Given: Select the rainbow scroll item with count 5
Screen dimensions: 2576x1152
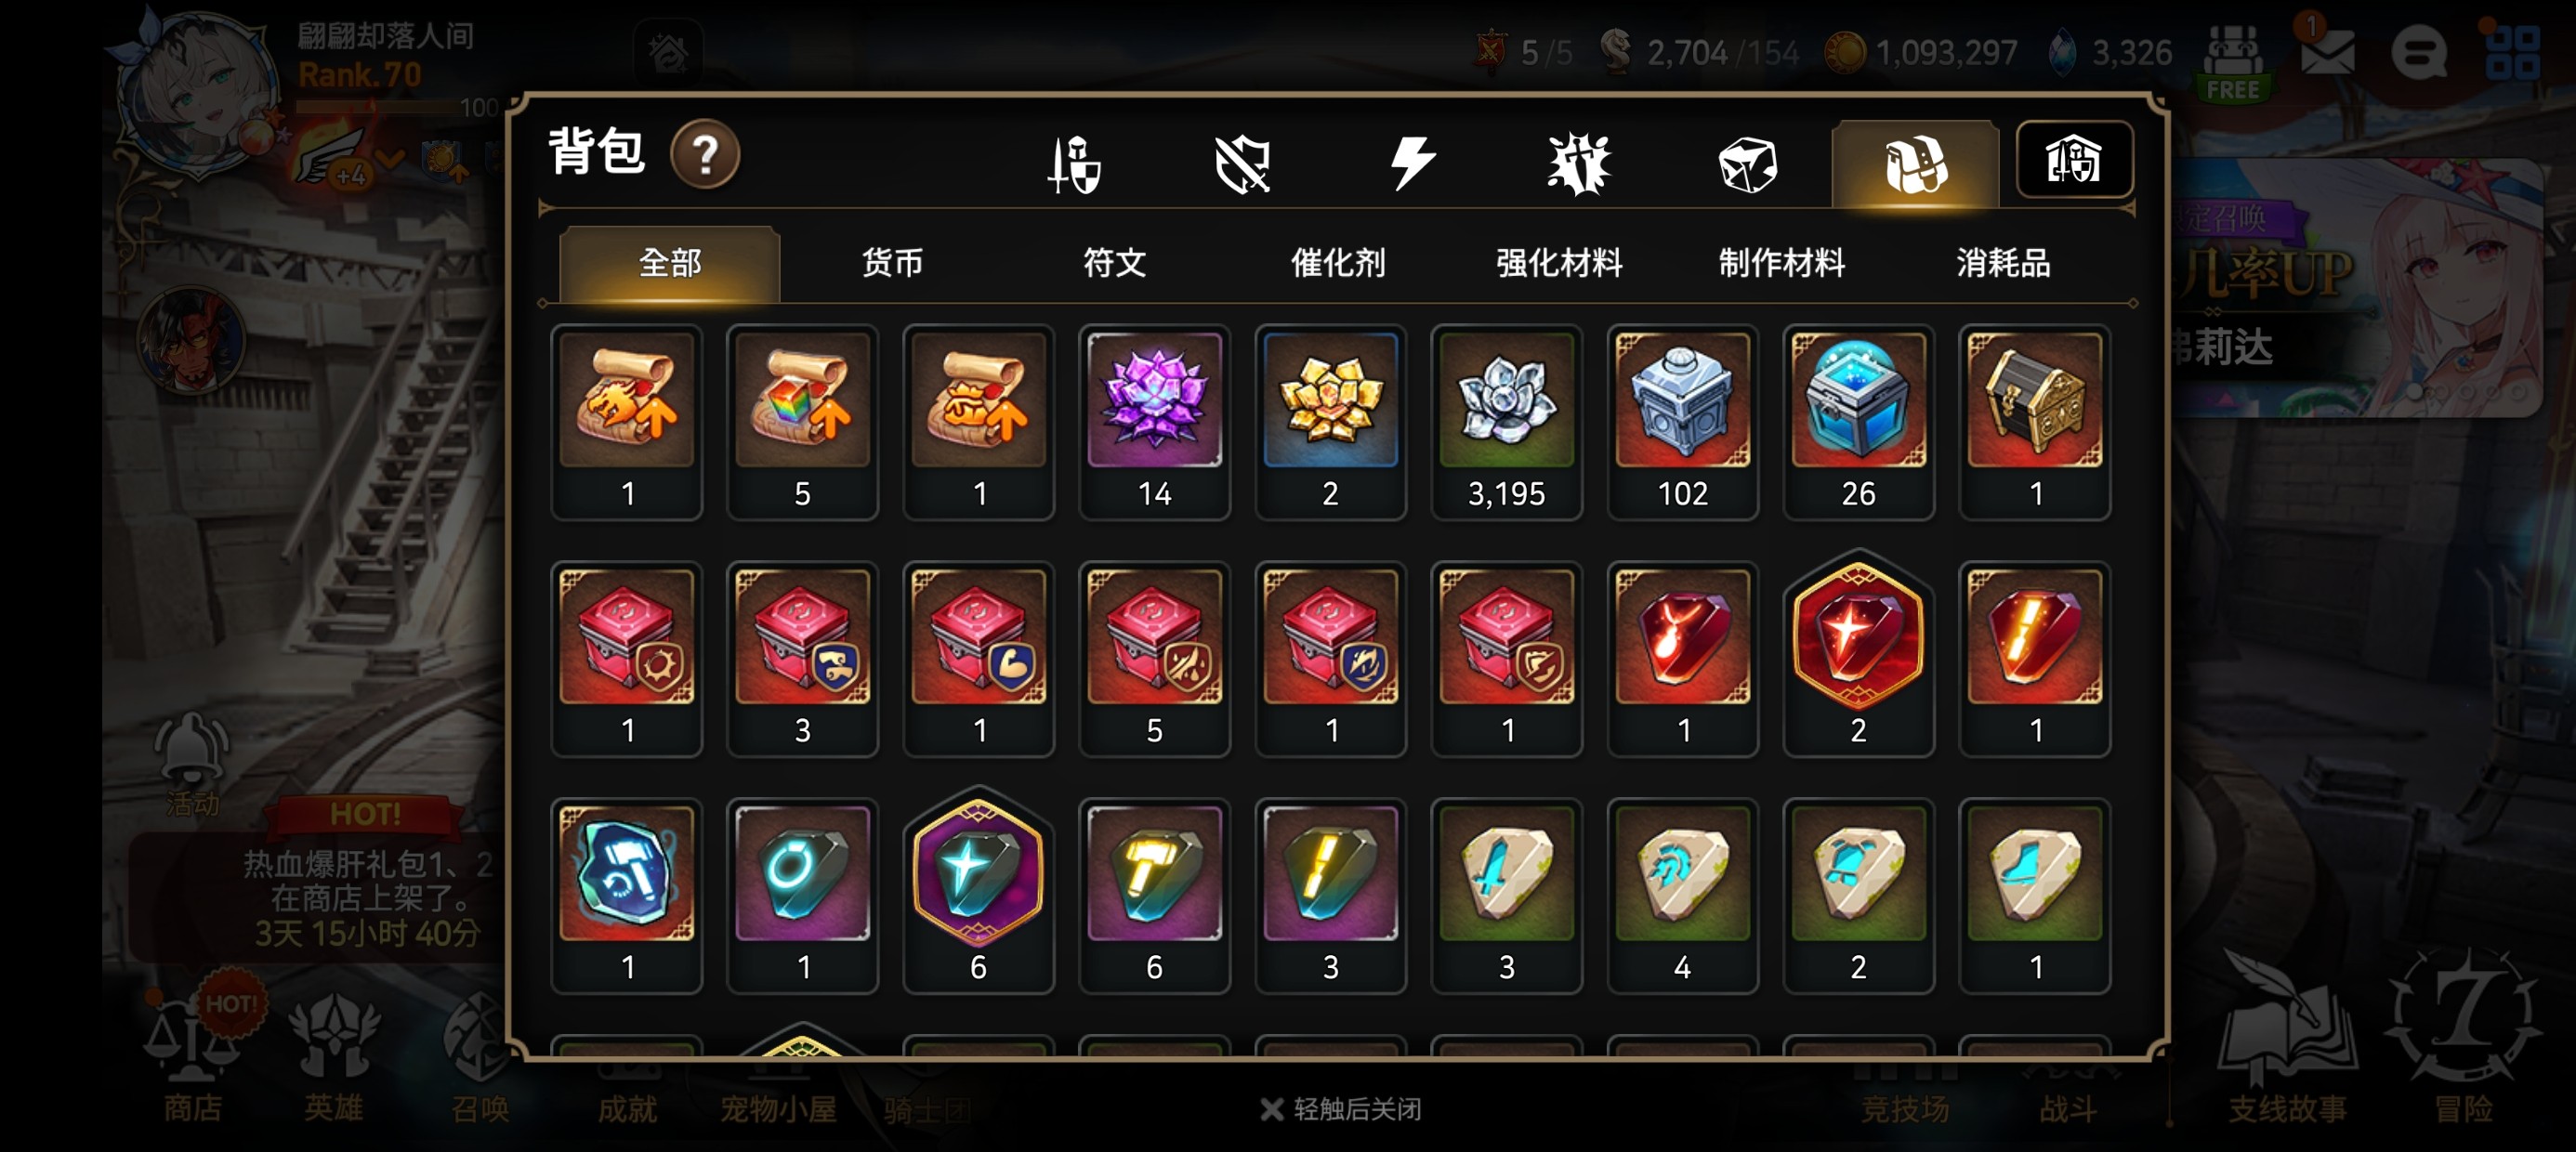Looking at the screenshot, I should (802, 422).
